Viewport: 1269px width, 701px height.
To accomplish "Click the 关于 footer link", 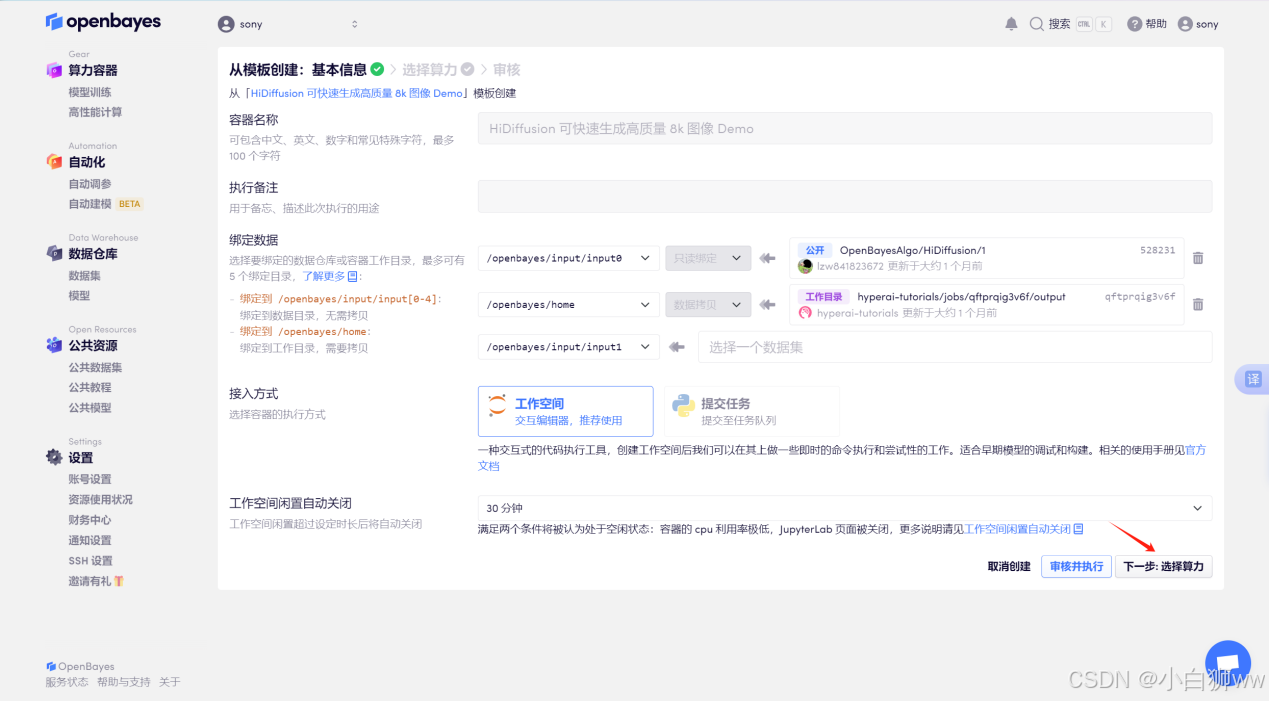I will pyautogui.click(x=169, y=682).
